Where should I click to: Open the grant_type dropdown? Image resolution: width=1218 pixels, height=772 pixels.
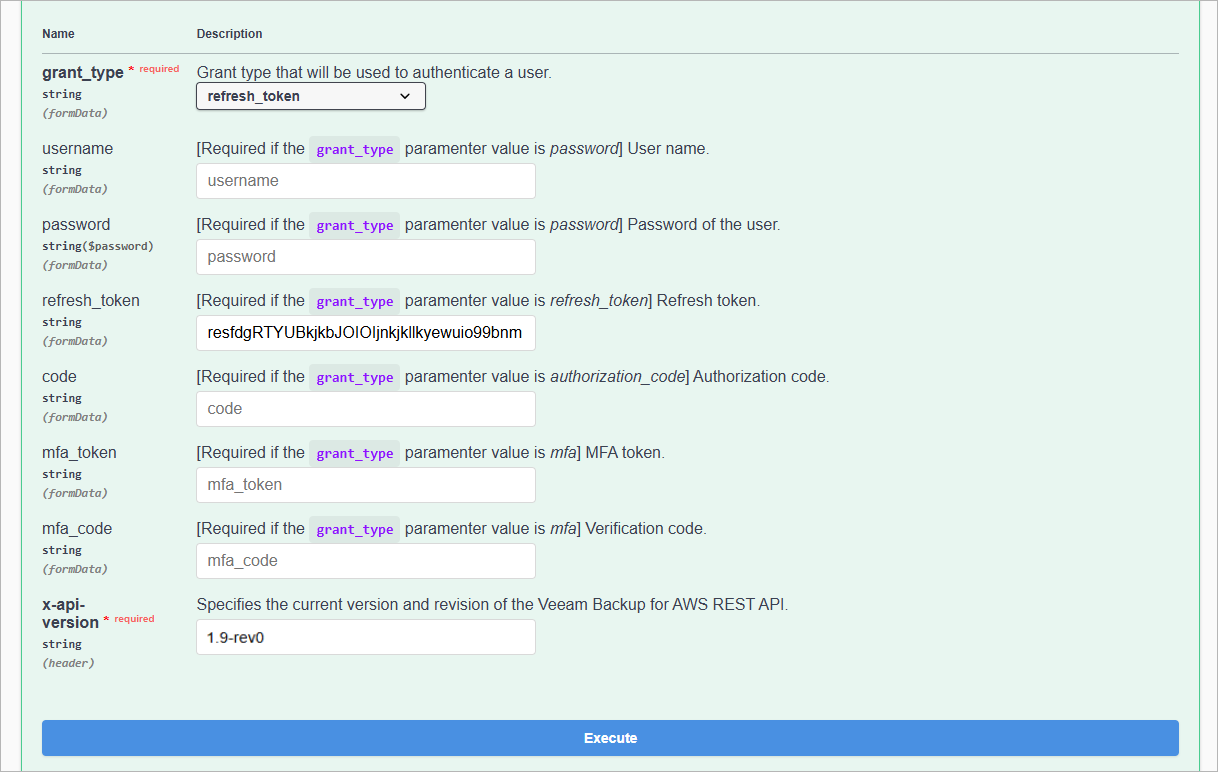tap(311, 96)
